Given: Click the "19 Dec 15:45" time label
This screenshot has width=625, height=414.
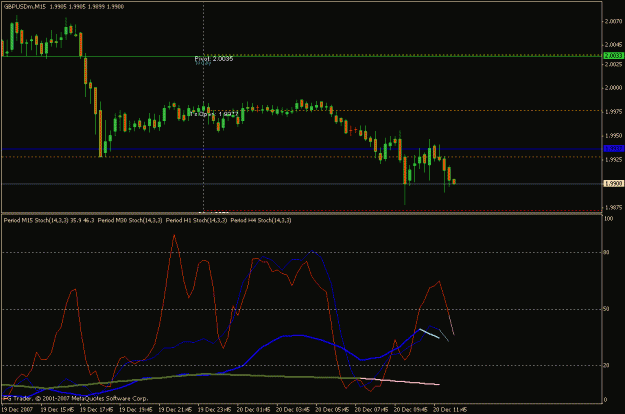Looking at the screenshot, I should [x=57, y=409].
